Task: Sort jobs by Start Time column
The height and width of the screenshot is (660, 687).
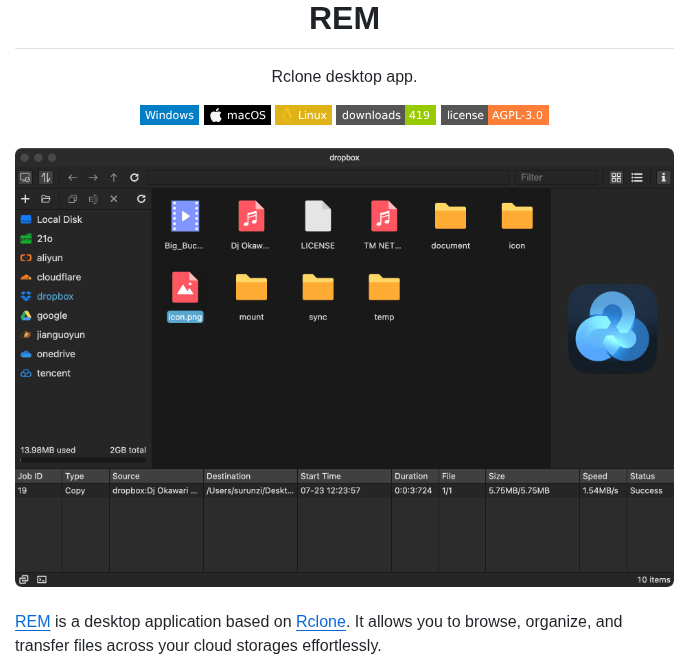Action: (x=344, y=476)
